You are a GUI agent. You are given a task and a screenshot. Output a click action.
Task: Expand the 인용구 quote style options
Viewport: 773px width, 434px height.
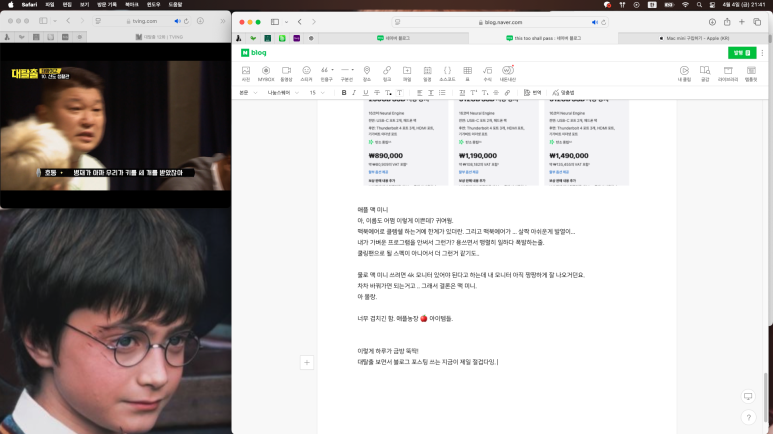[333, 70]
